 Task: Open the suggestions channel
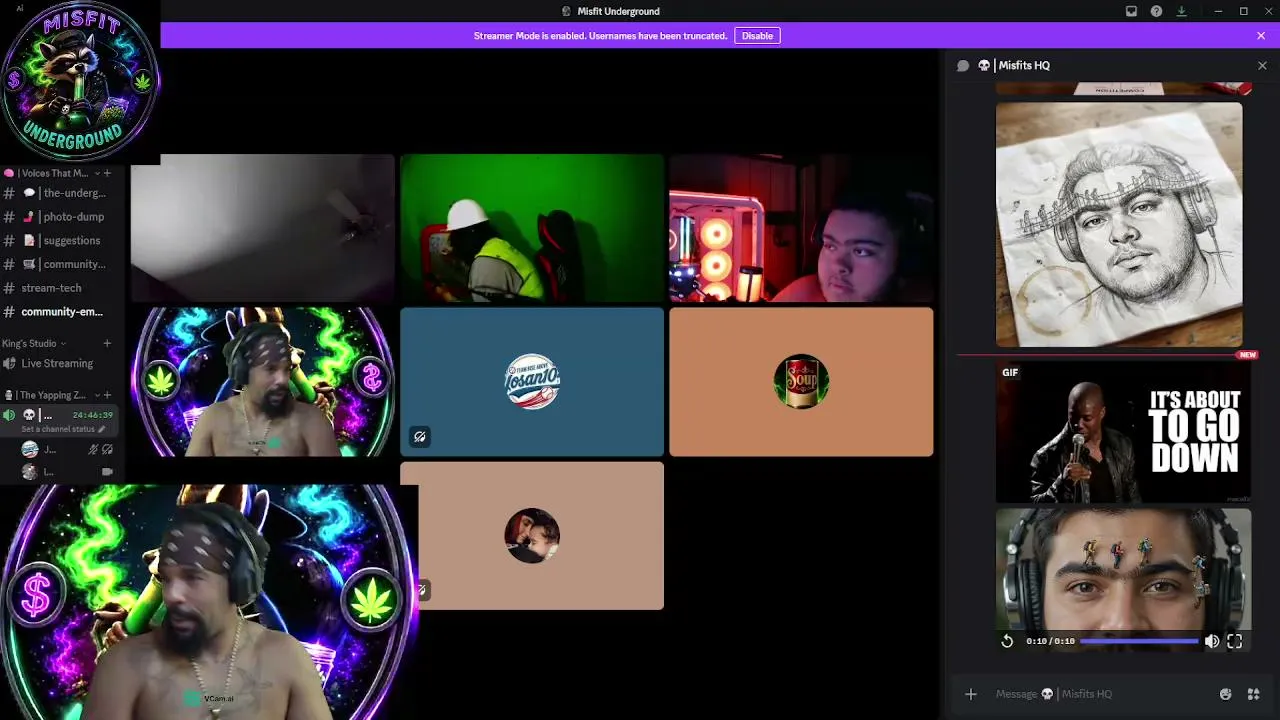pyautogui.click(x=58, y=241)
